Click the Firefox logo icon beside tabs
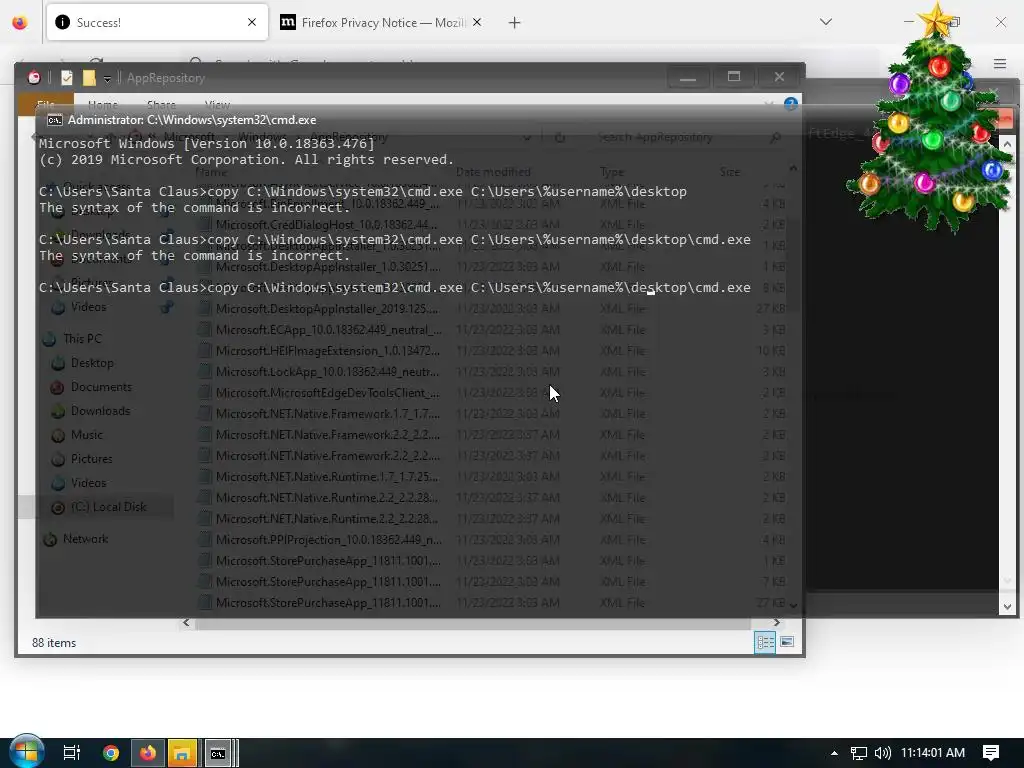This screenshot has width=1024, height=768. 20,22
